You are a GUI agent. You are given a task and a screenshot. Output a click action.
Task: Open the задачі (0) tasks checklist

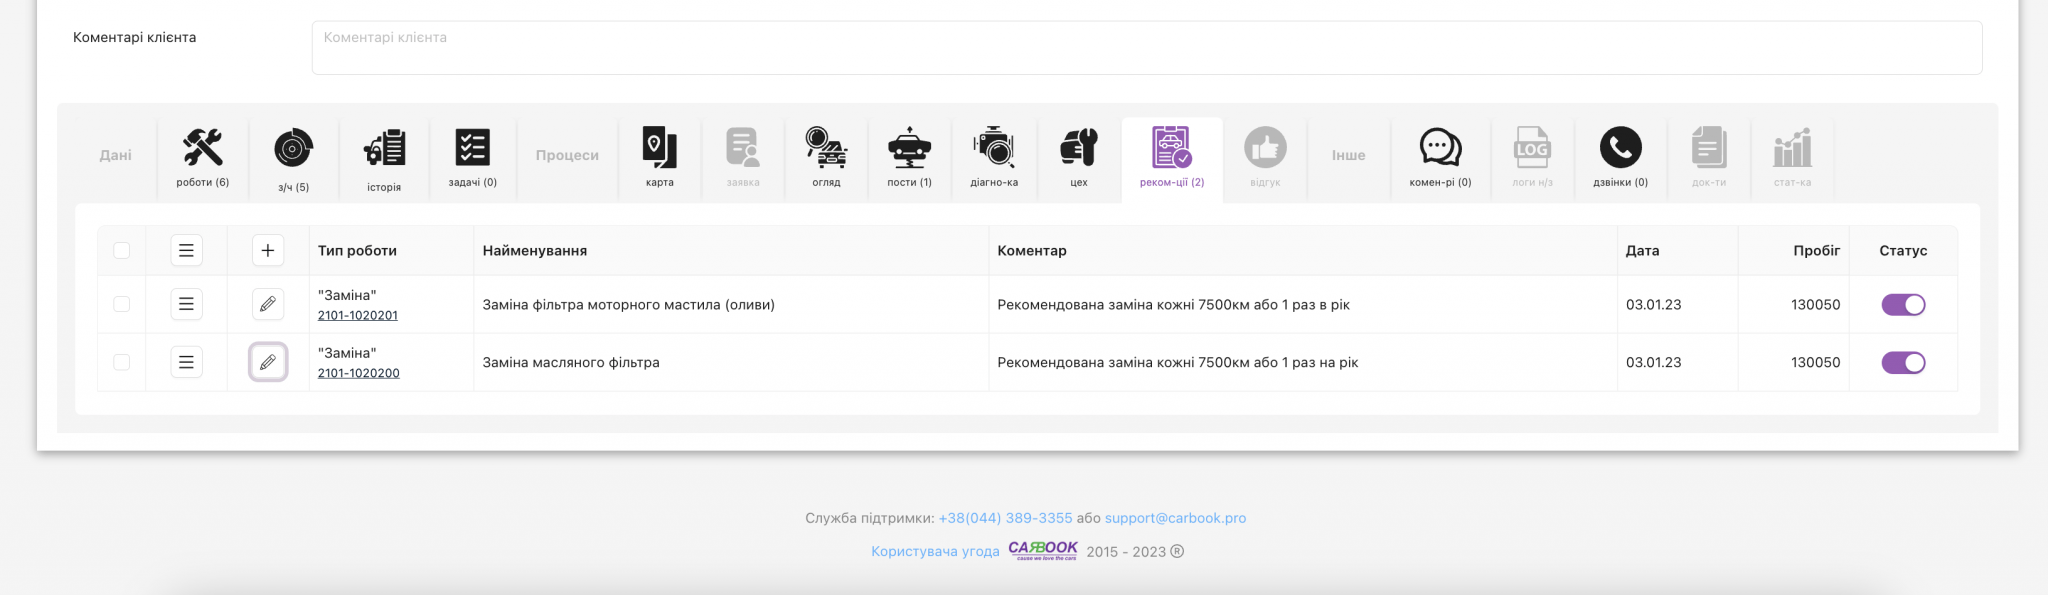[472, 157]
